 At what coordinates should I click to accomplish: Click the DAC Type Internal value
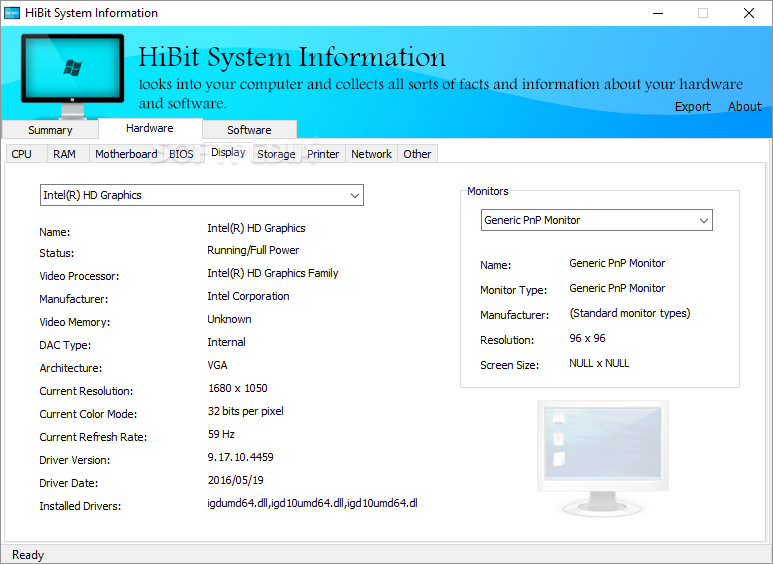click(x=226, y=342)
